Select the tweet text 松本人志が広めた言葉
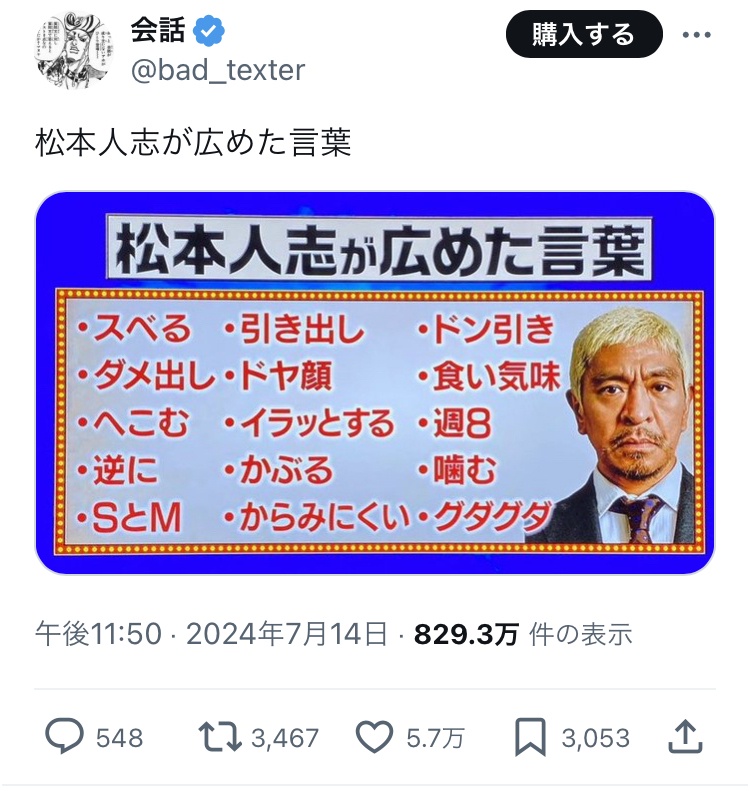This screenshot has height=791, width=750. pos(193,143)
